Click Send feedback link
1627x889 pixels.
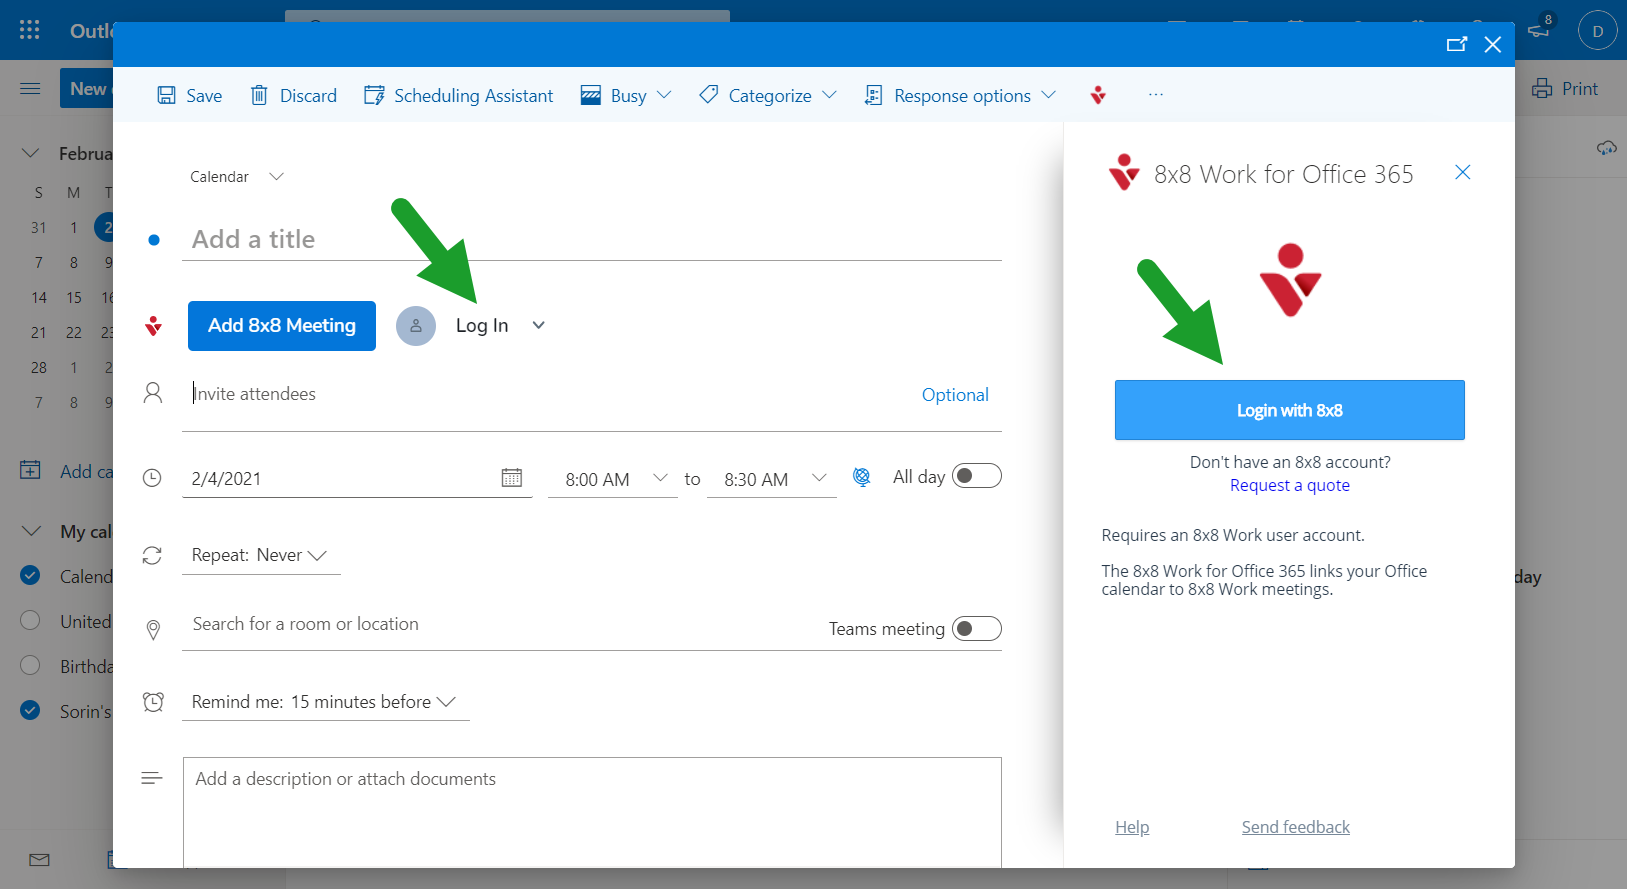coord(1296,827)
